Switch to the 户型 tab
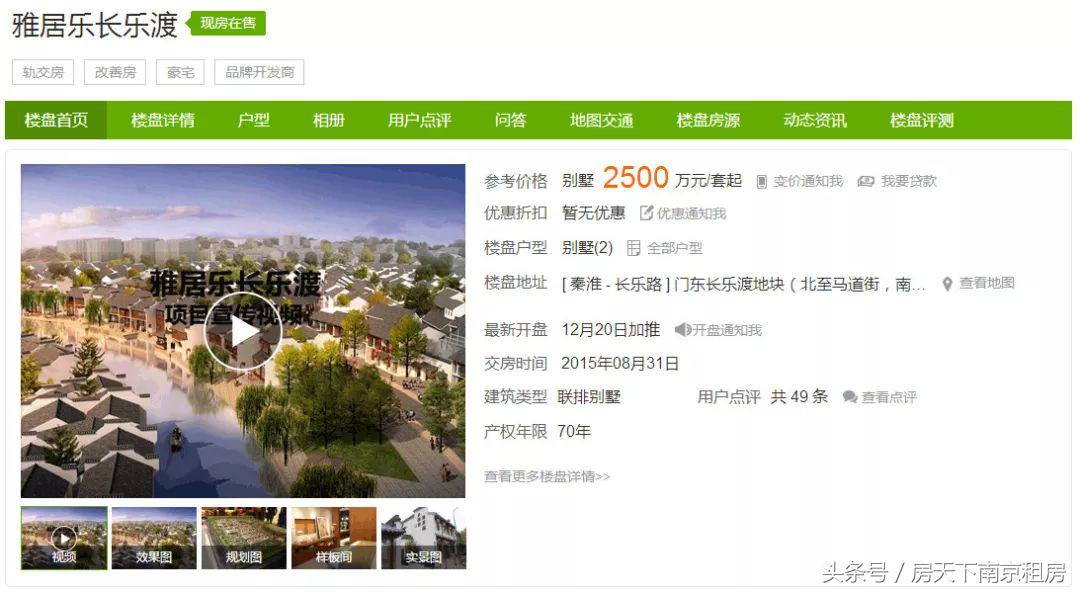Viewport: 1080px width, 592px height. coord(253,120)
